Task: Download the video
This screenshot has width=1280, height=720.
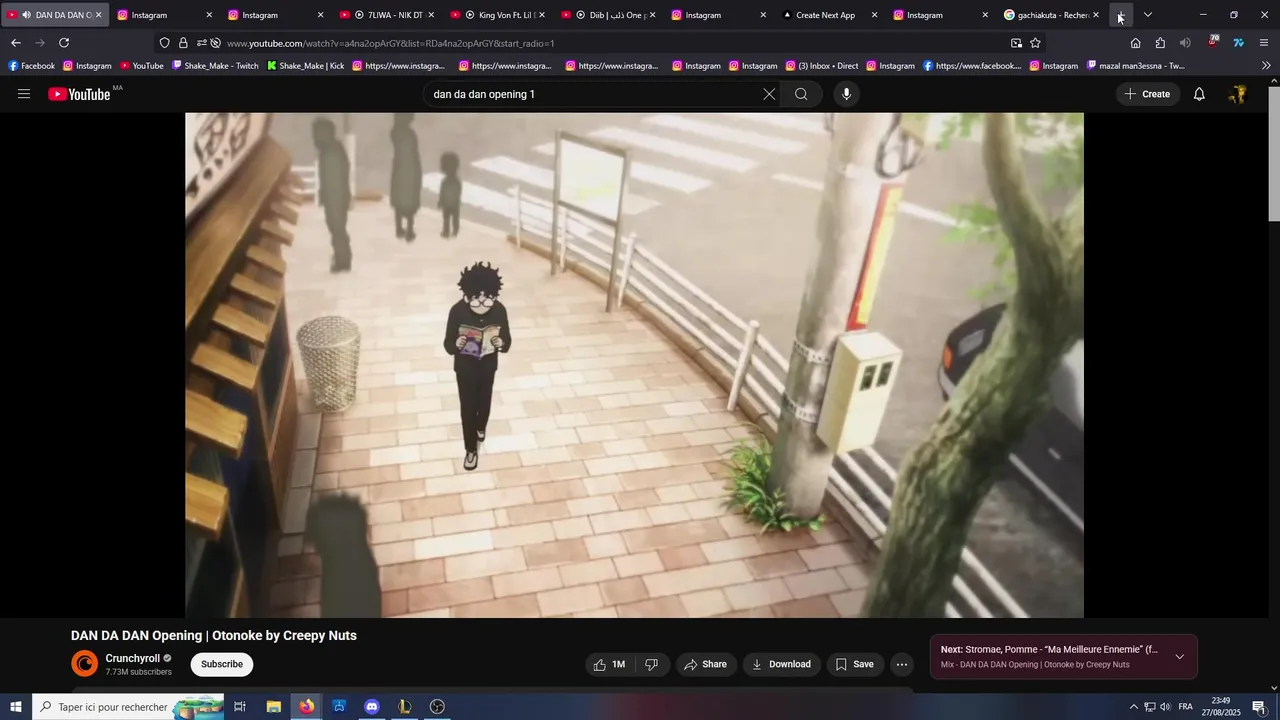Action: click(781, 664)
